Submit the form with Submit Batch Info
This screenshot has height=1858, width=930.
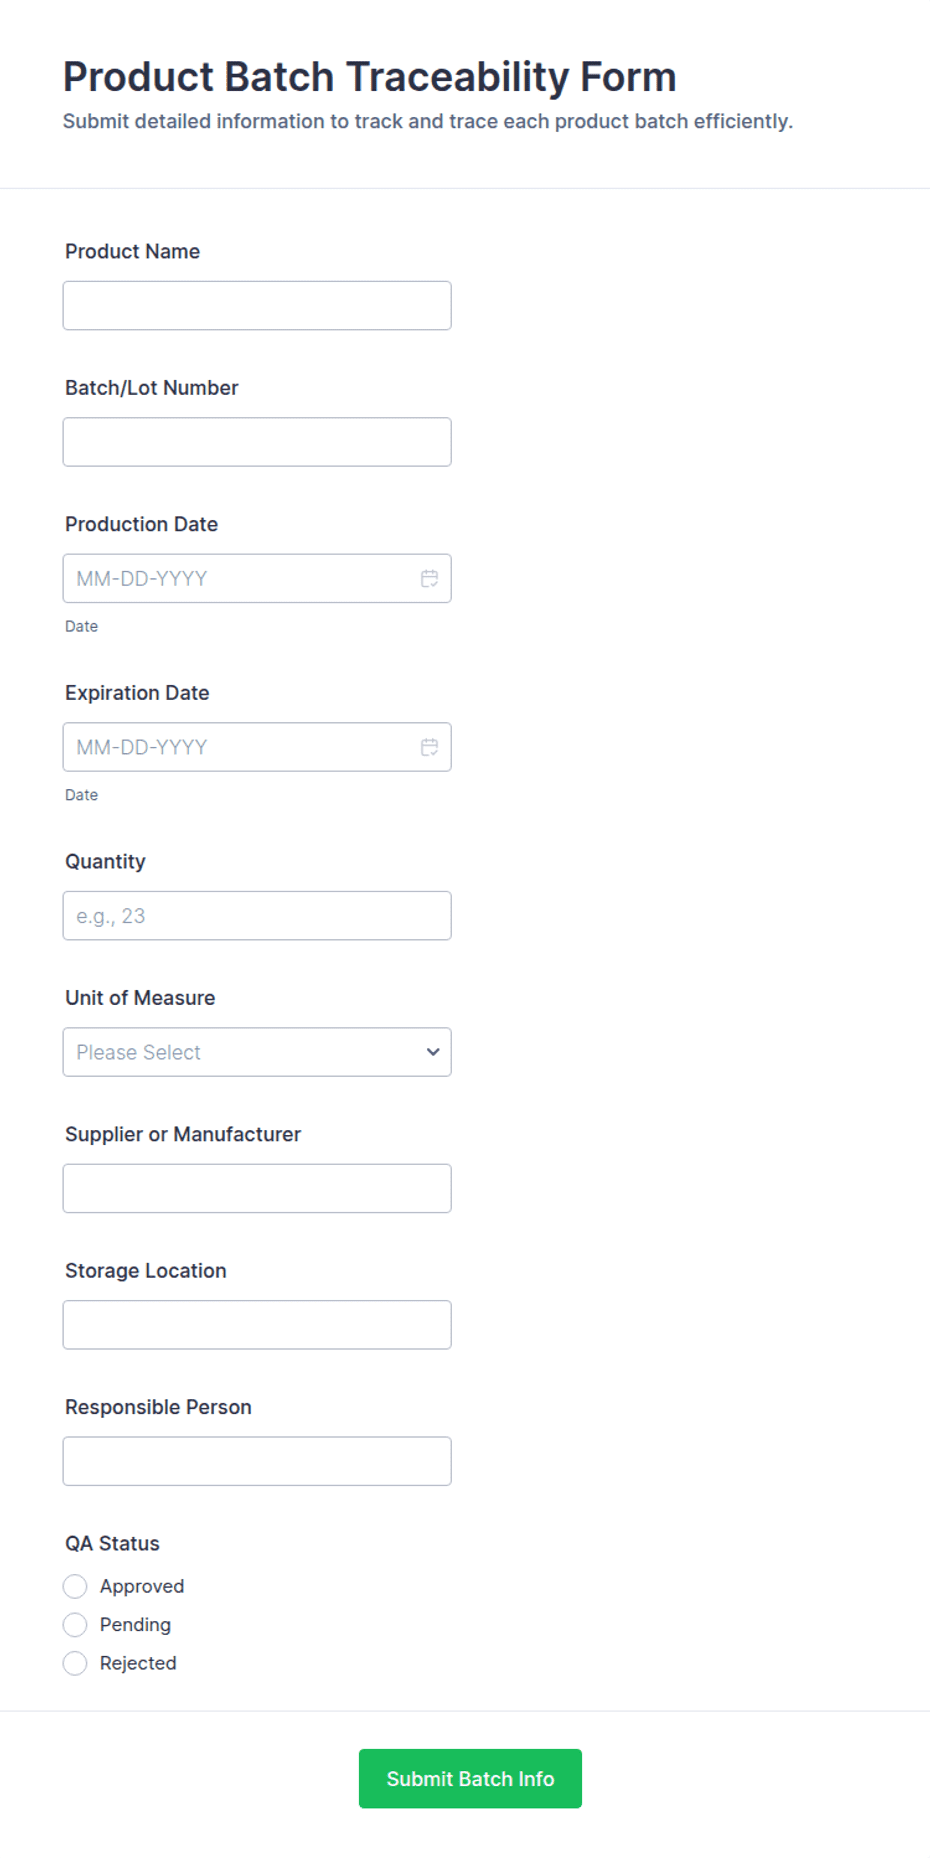(x=470, y=1778)
